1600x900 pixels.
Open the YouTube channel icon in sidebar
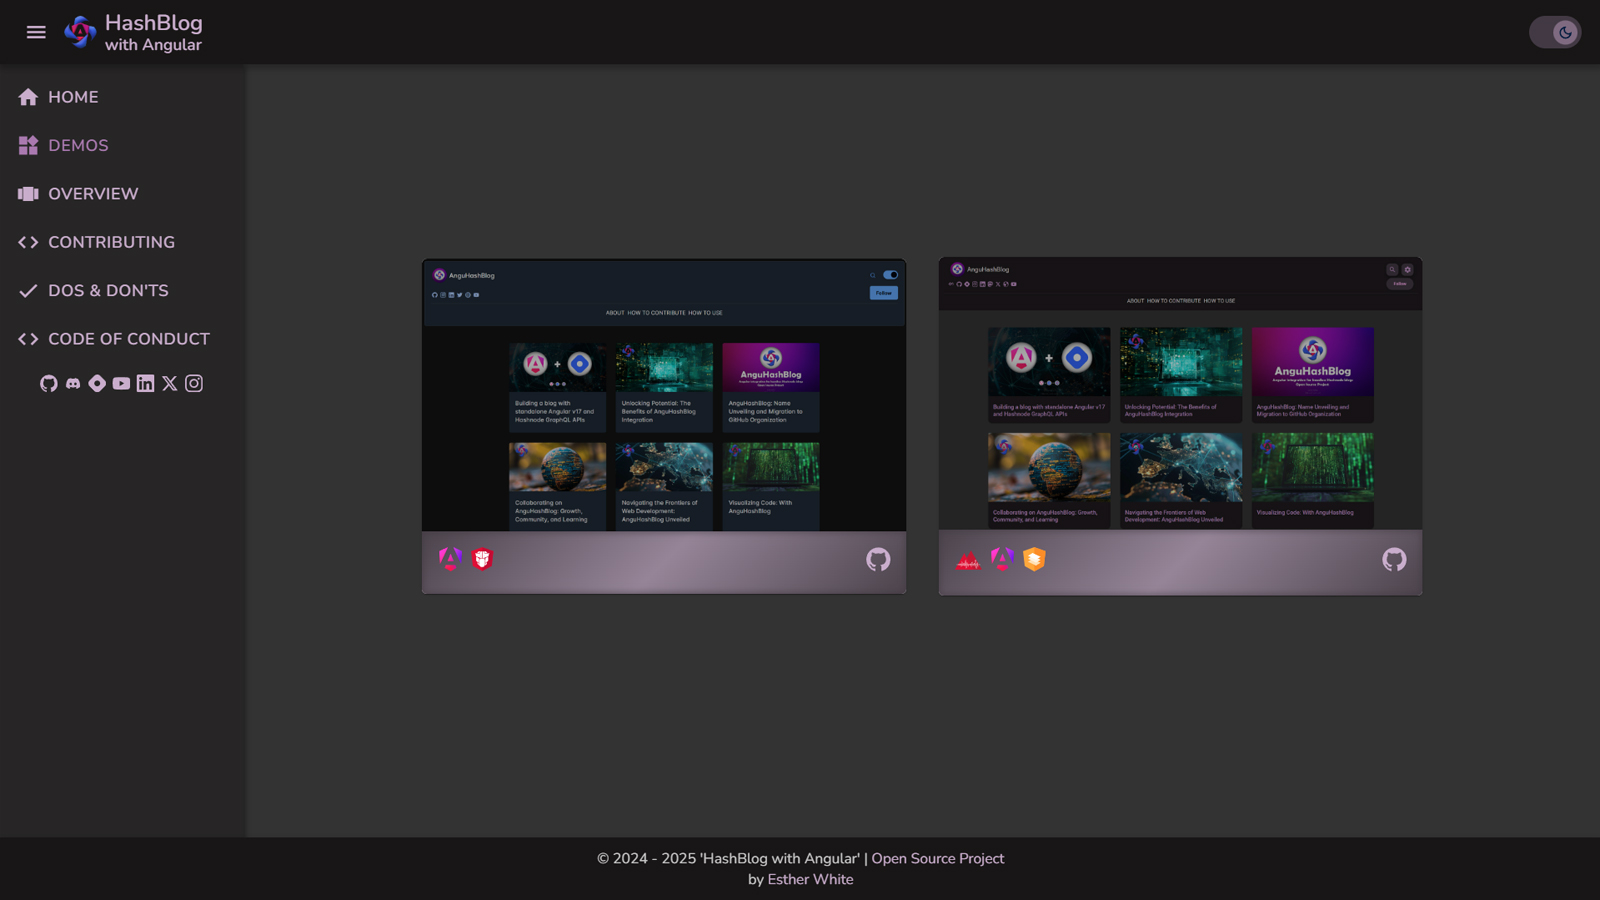coord(121,384)
